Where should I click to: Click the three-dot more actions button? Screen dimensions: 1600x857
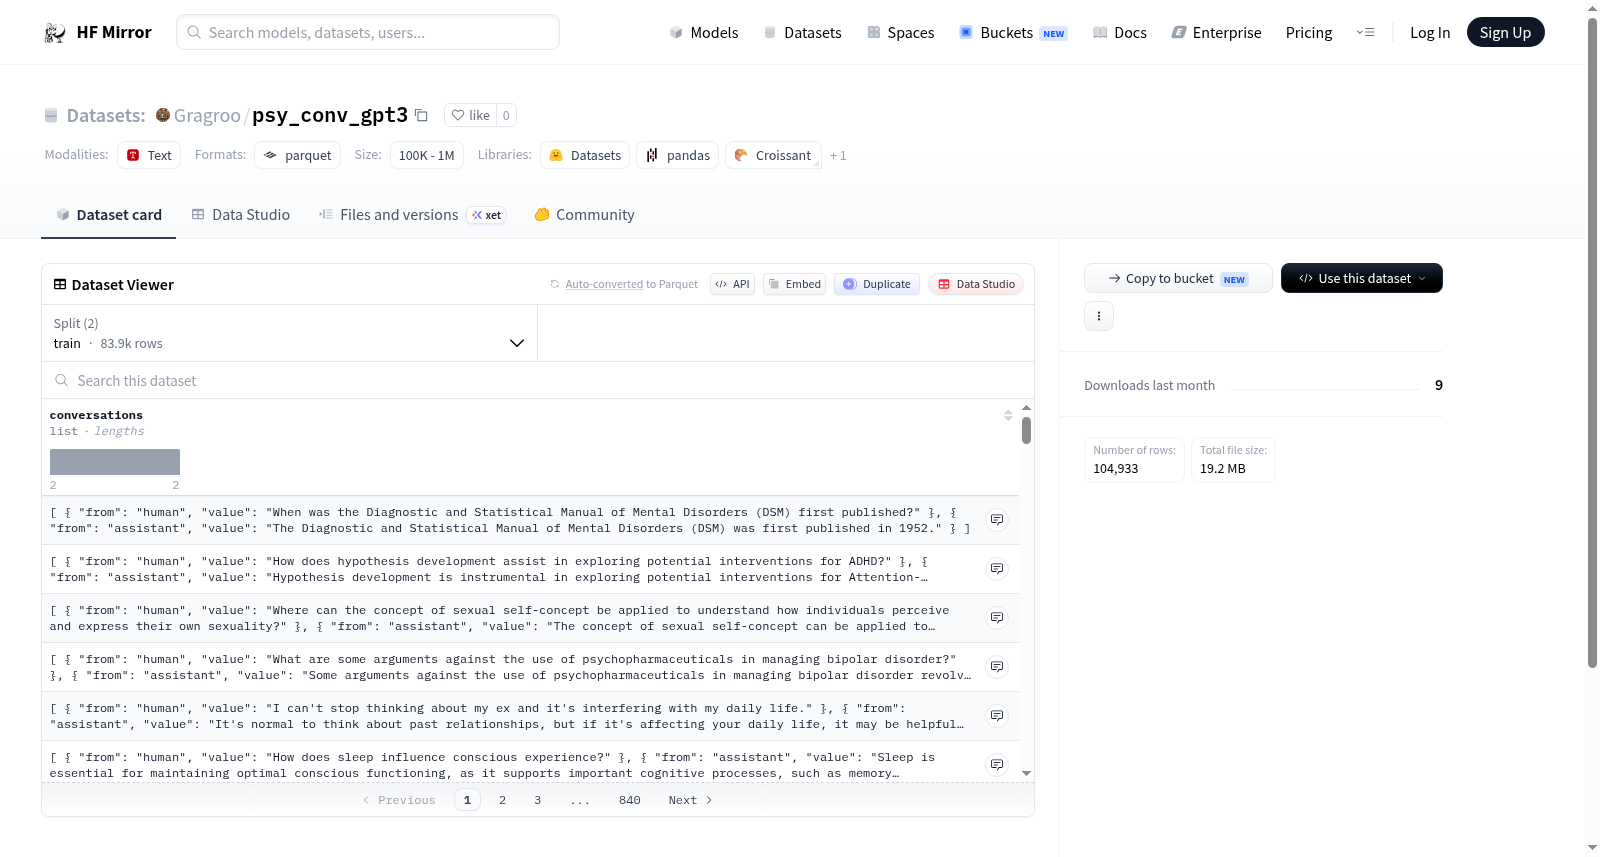1099,316
